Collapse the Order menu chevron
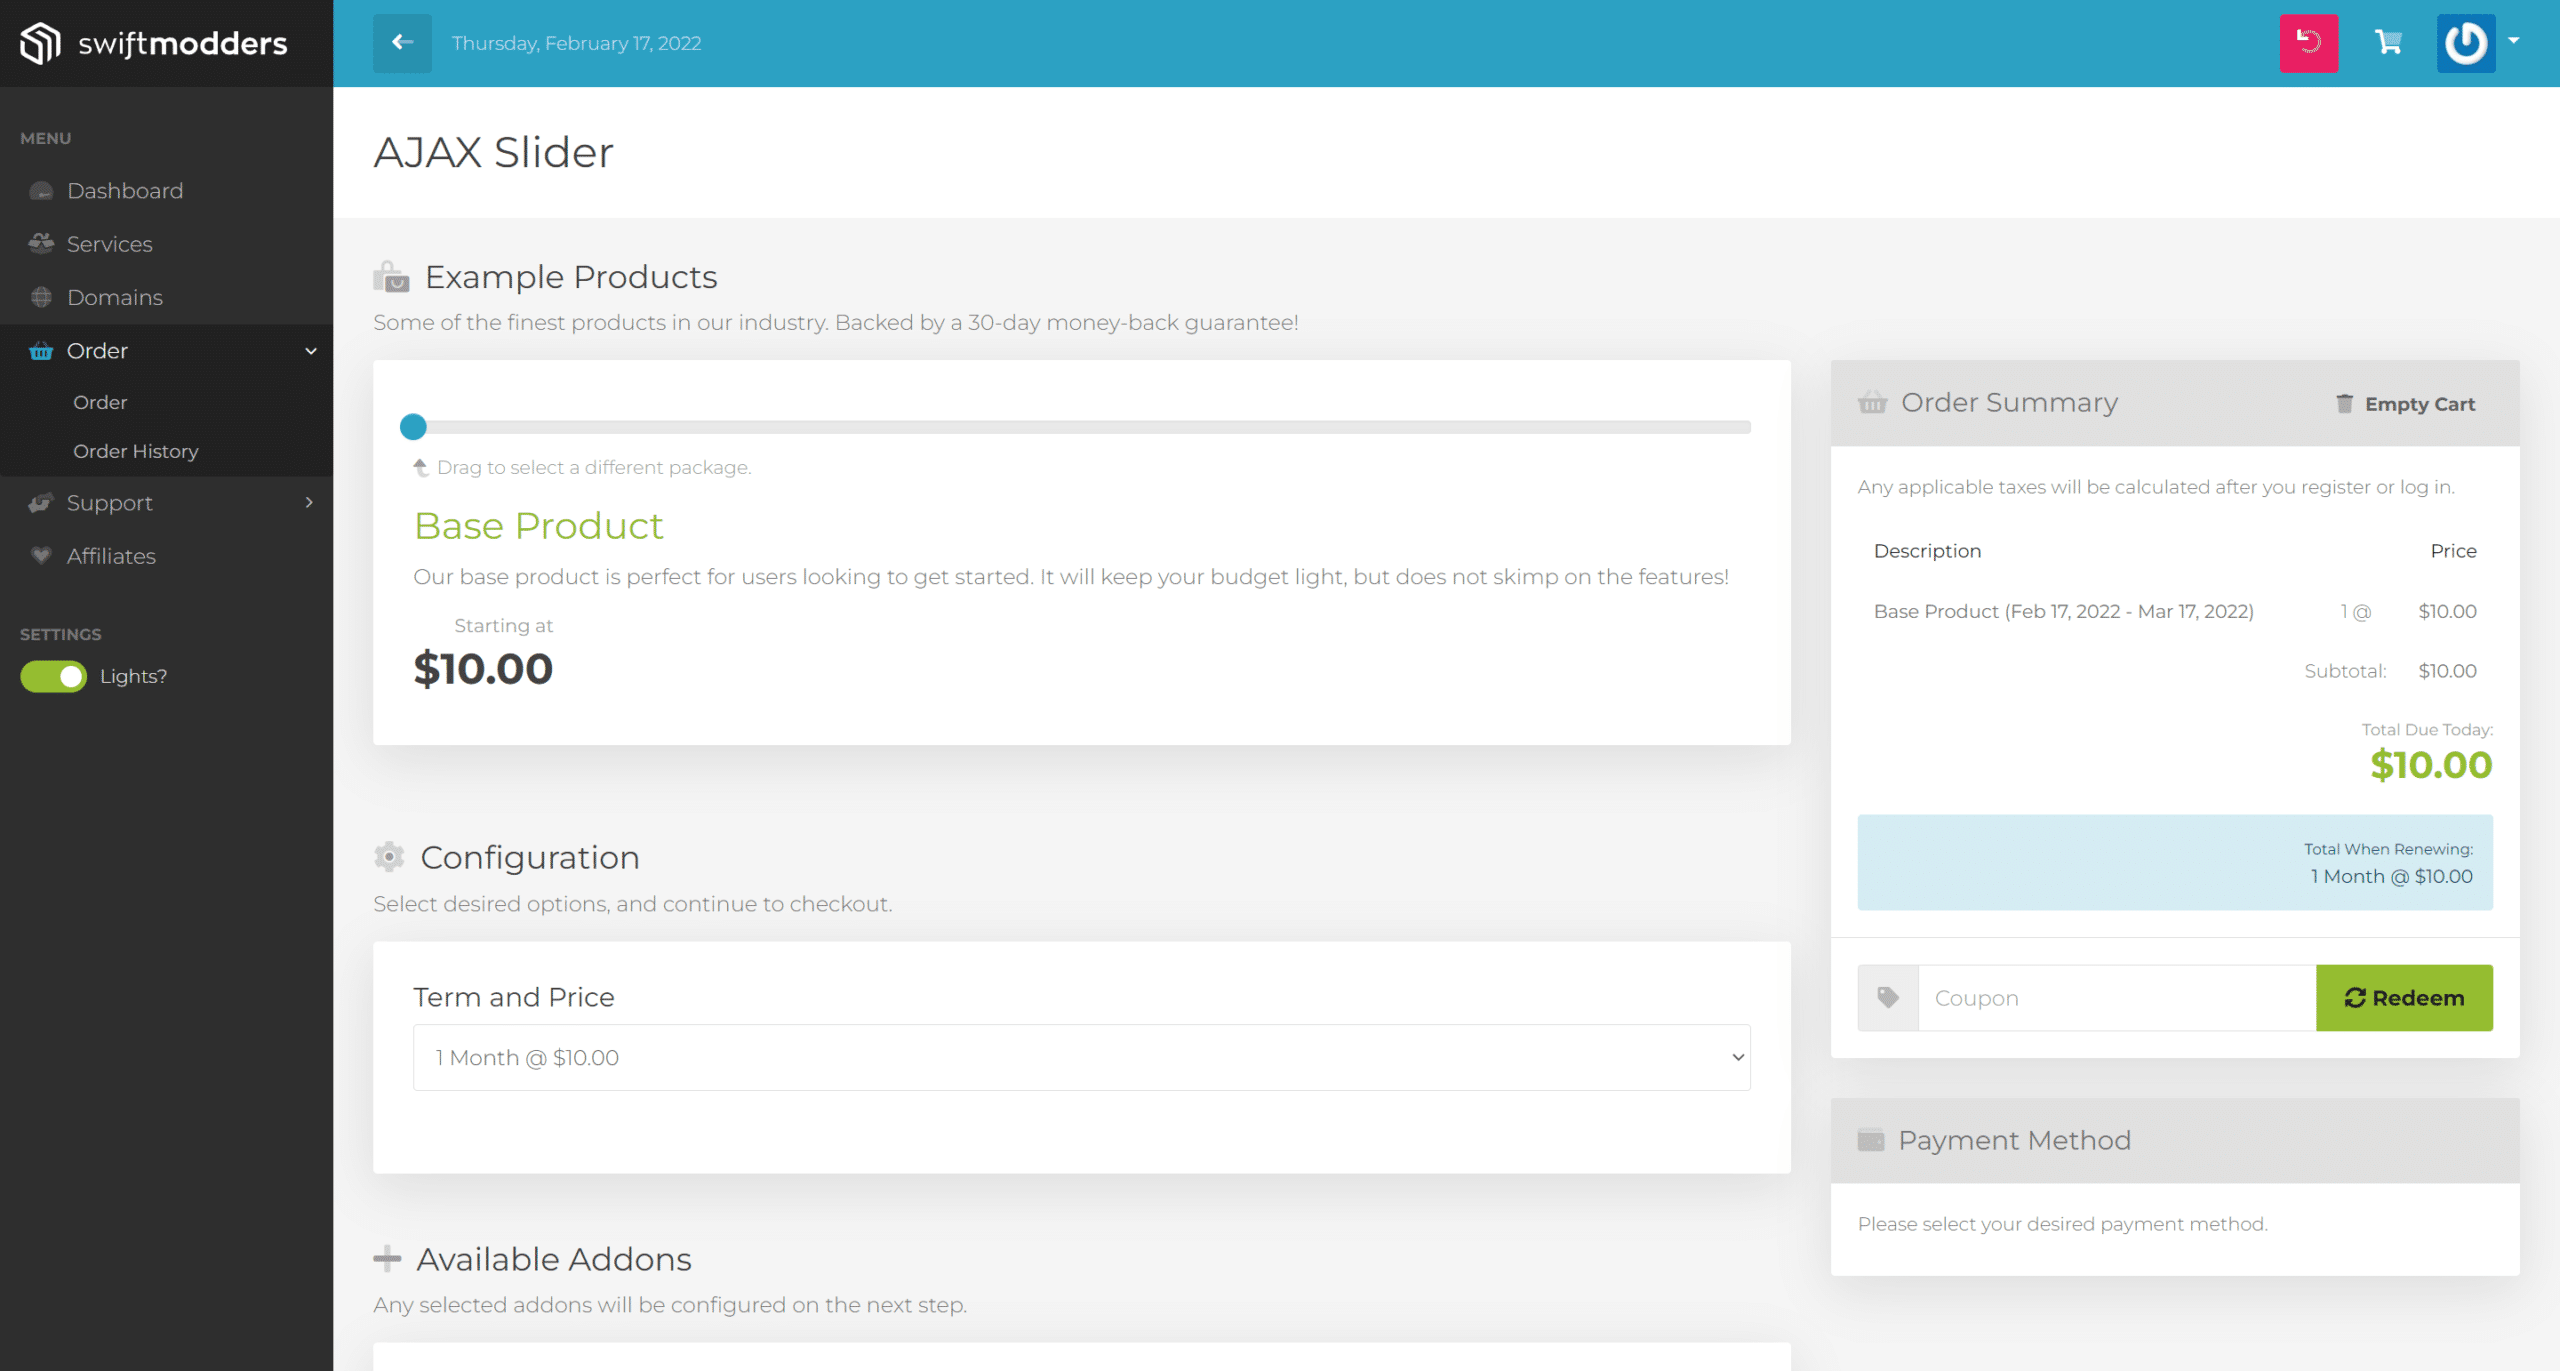This screenshot has width=2560, height=1371. coord(311,351)
